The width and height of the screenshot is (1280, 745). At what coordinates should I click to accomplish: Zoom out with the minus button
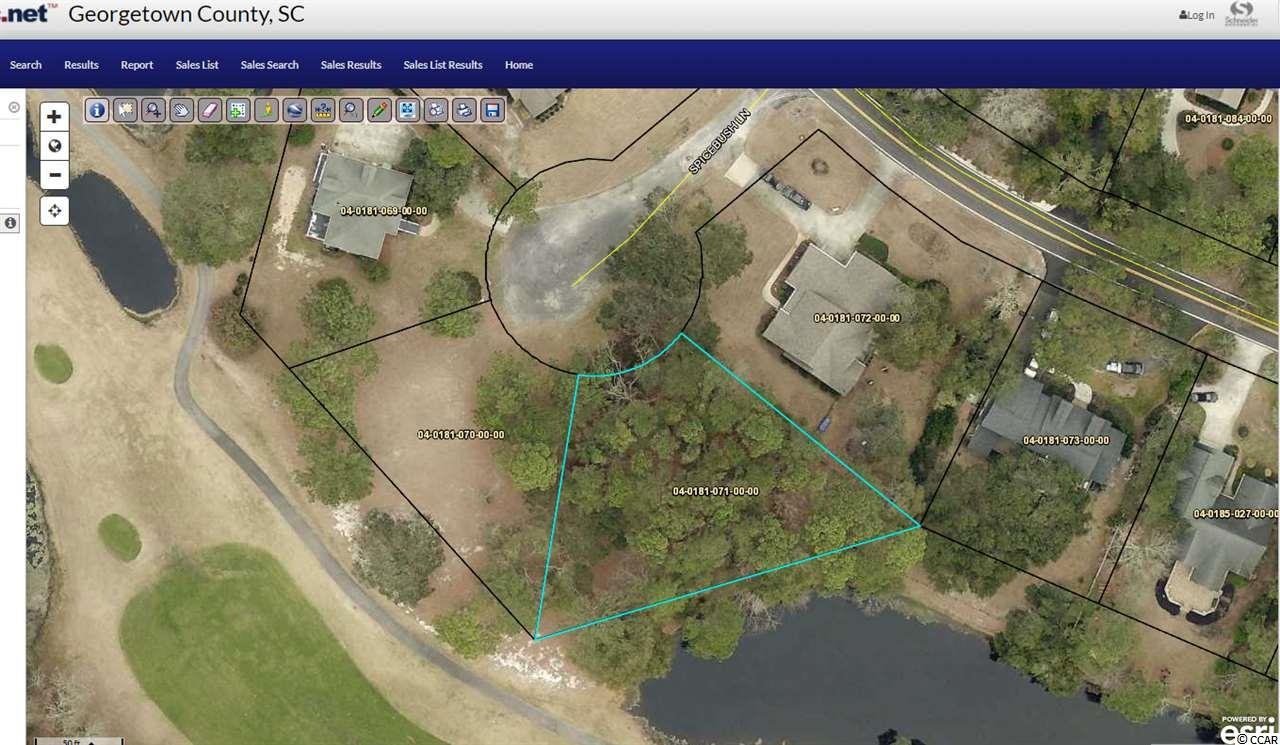[x=54, y=175]
